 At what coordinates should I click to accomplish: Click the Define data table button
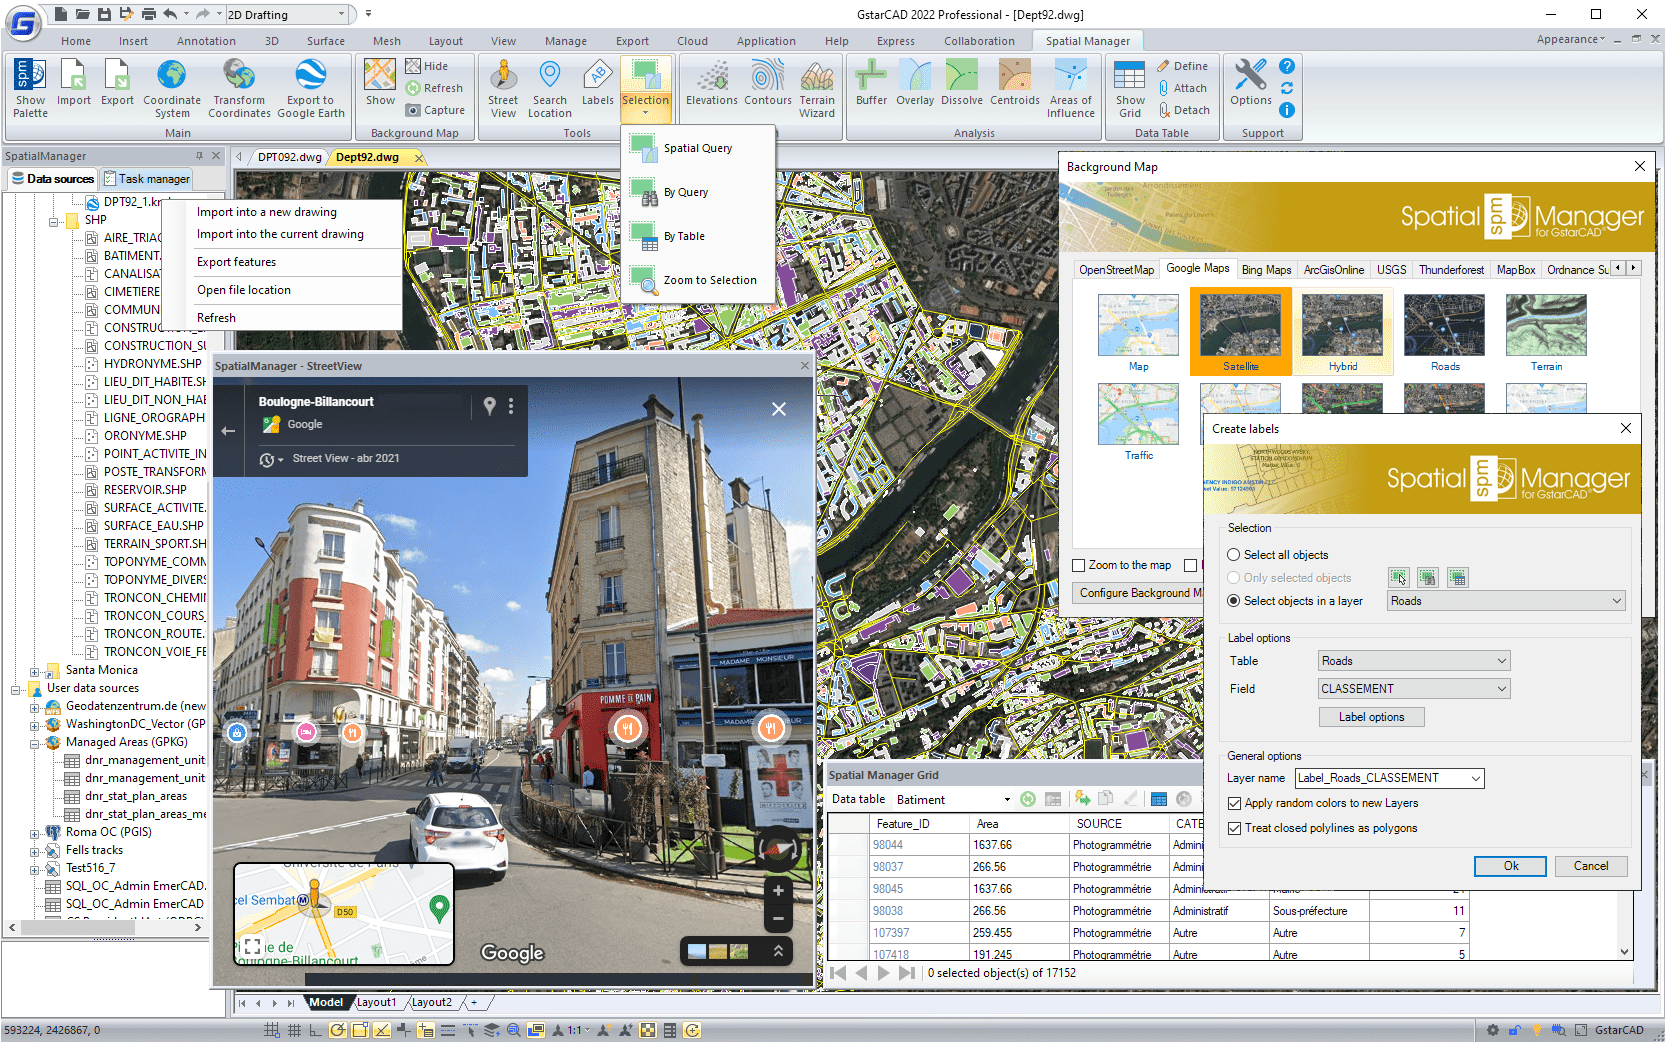(x=1183, y=66)
